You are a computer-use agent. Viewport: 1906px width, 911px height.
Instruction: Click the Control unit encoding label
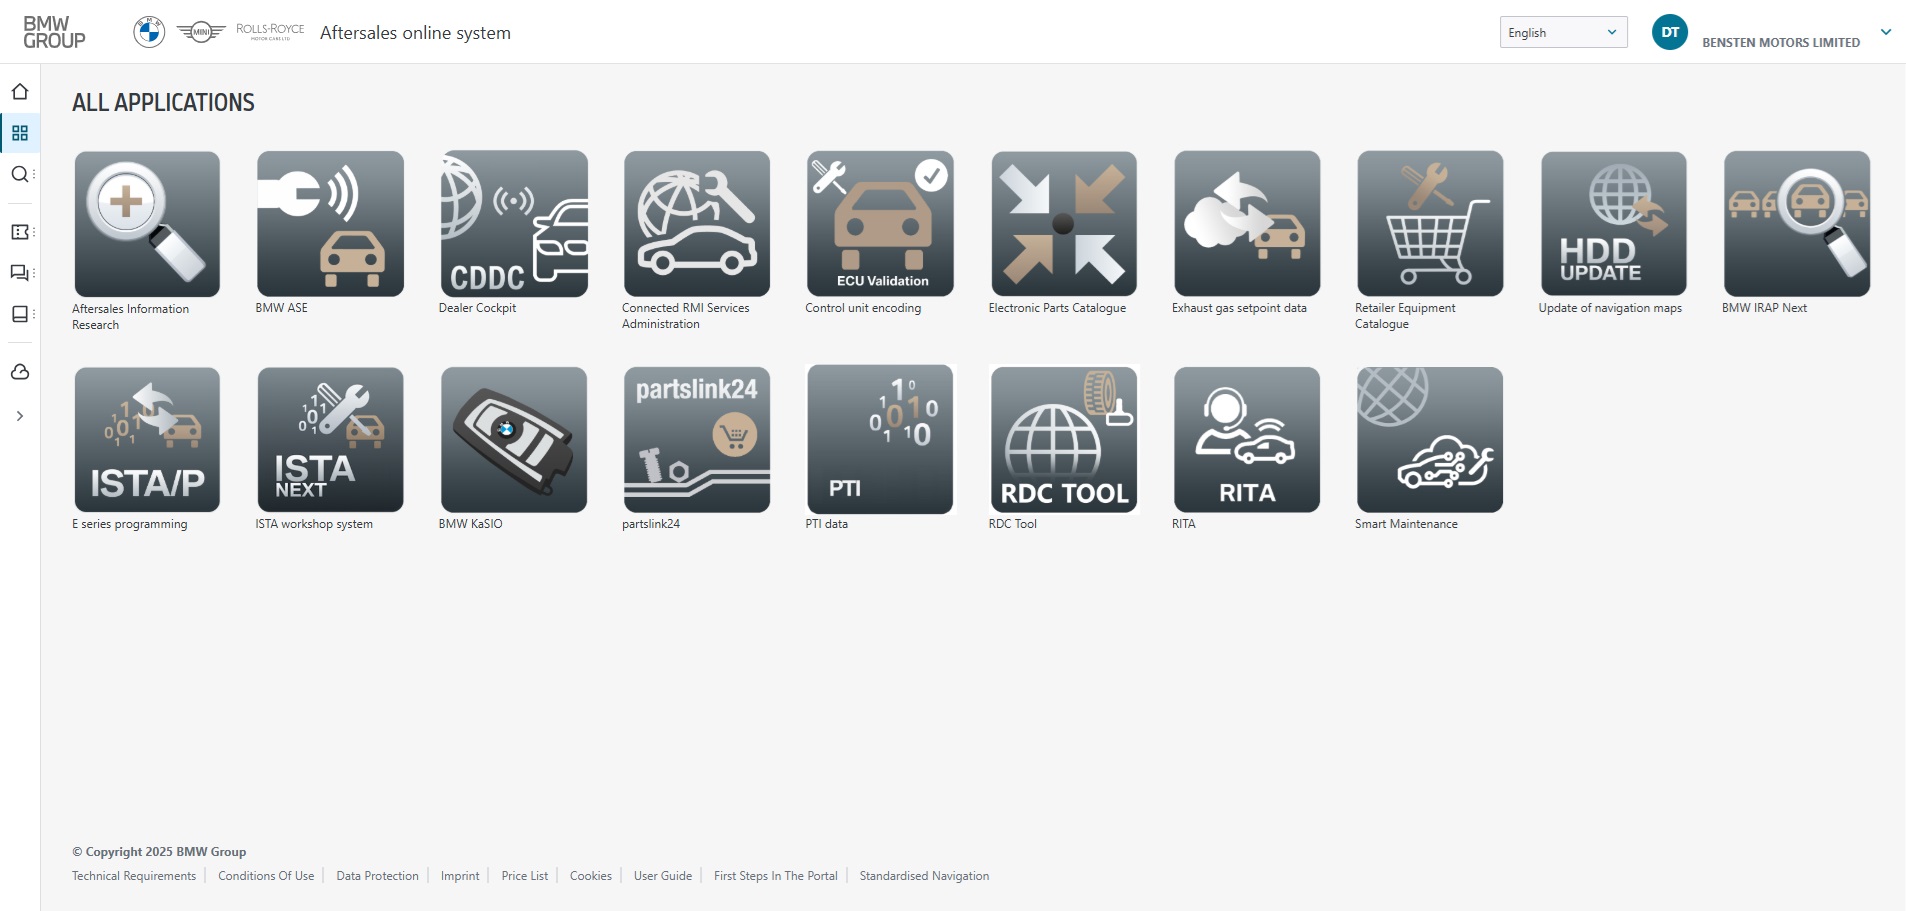tap(863, 308)
